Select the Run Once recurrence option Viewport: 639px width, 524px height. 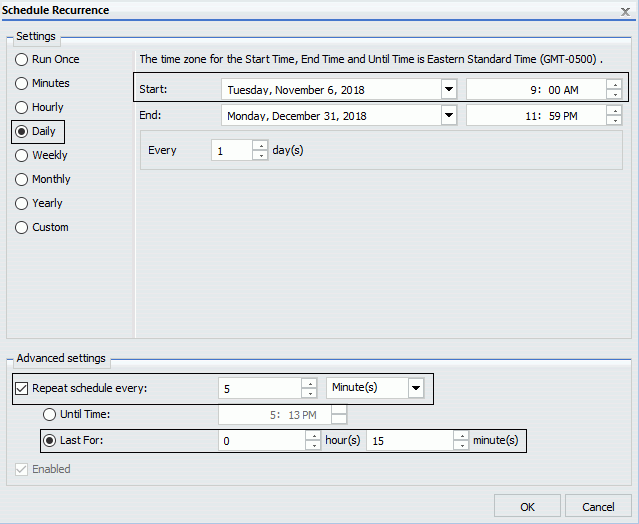coord(47,59)
